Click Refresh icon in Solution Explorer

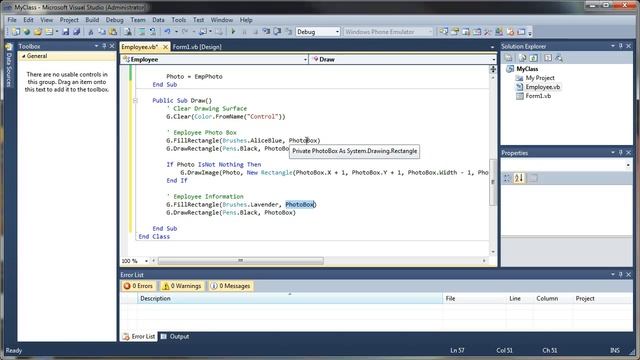coord(533,58)
